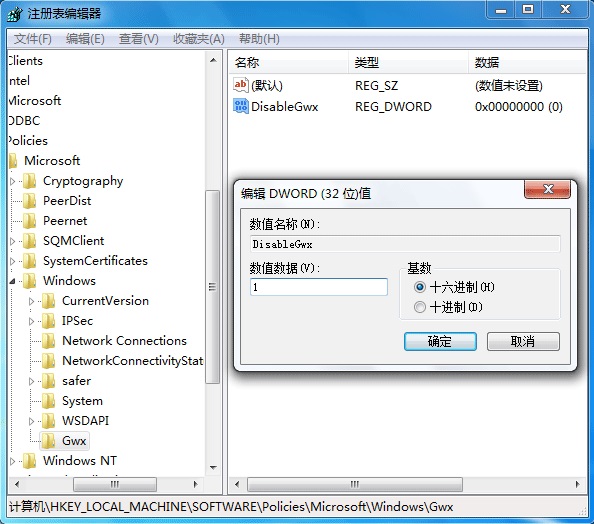
Task: Click the Windows folder icon
Action: pos(30,281)
